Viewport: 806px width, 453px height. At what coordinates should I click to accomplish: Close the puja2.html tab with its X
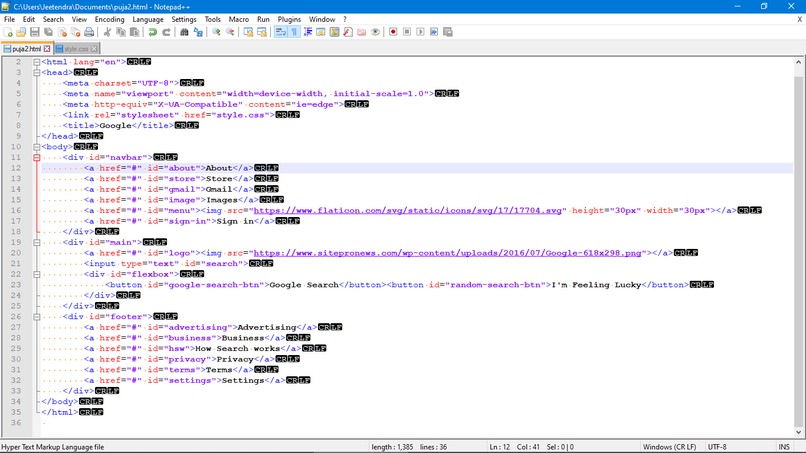tap(47, 49)
